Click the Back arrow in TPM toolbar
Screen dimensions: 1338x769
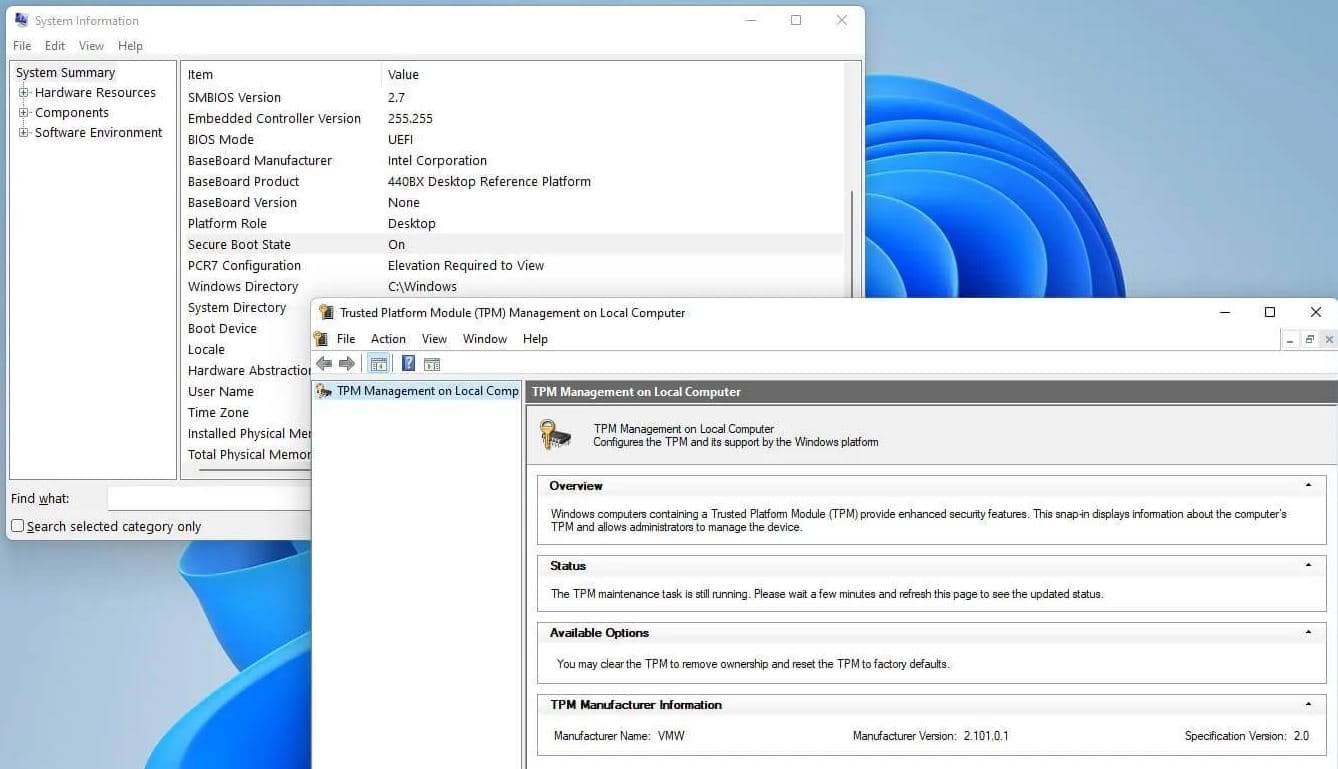tap(324, 364)
